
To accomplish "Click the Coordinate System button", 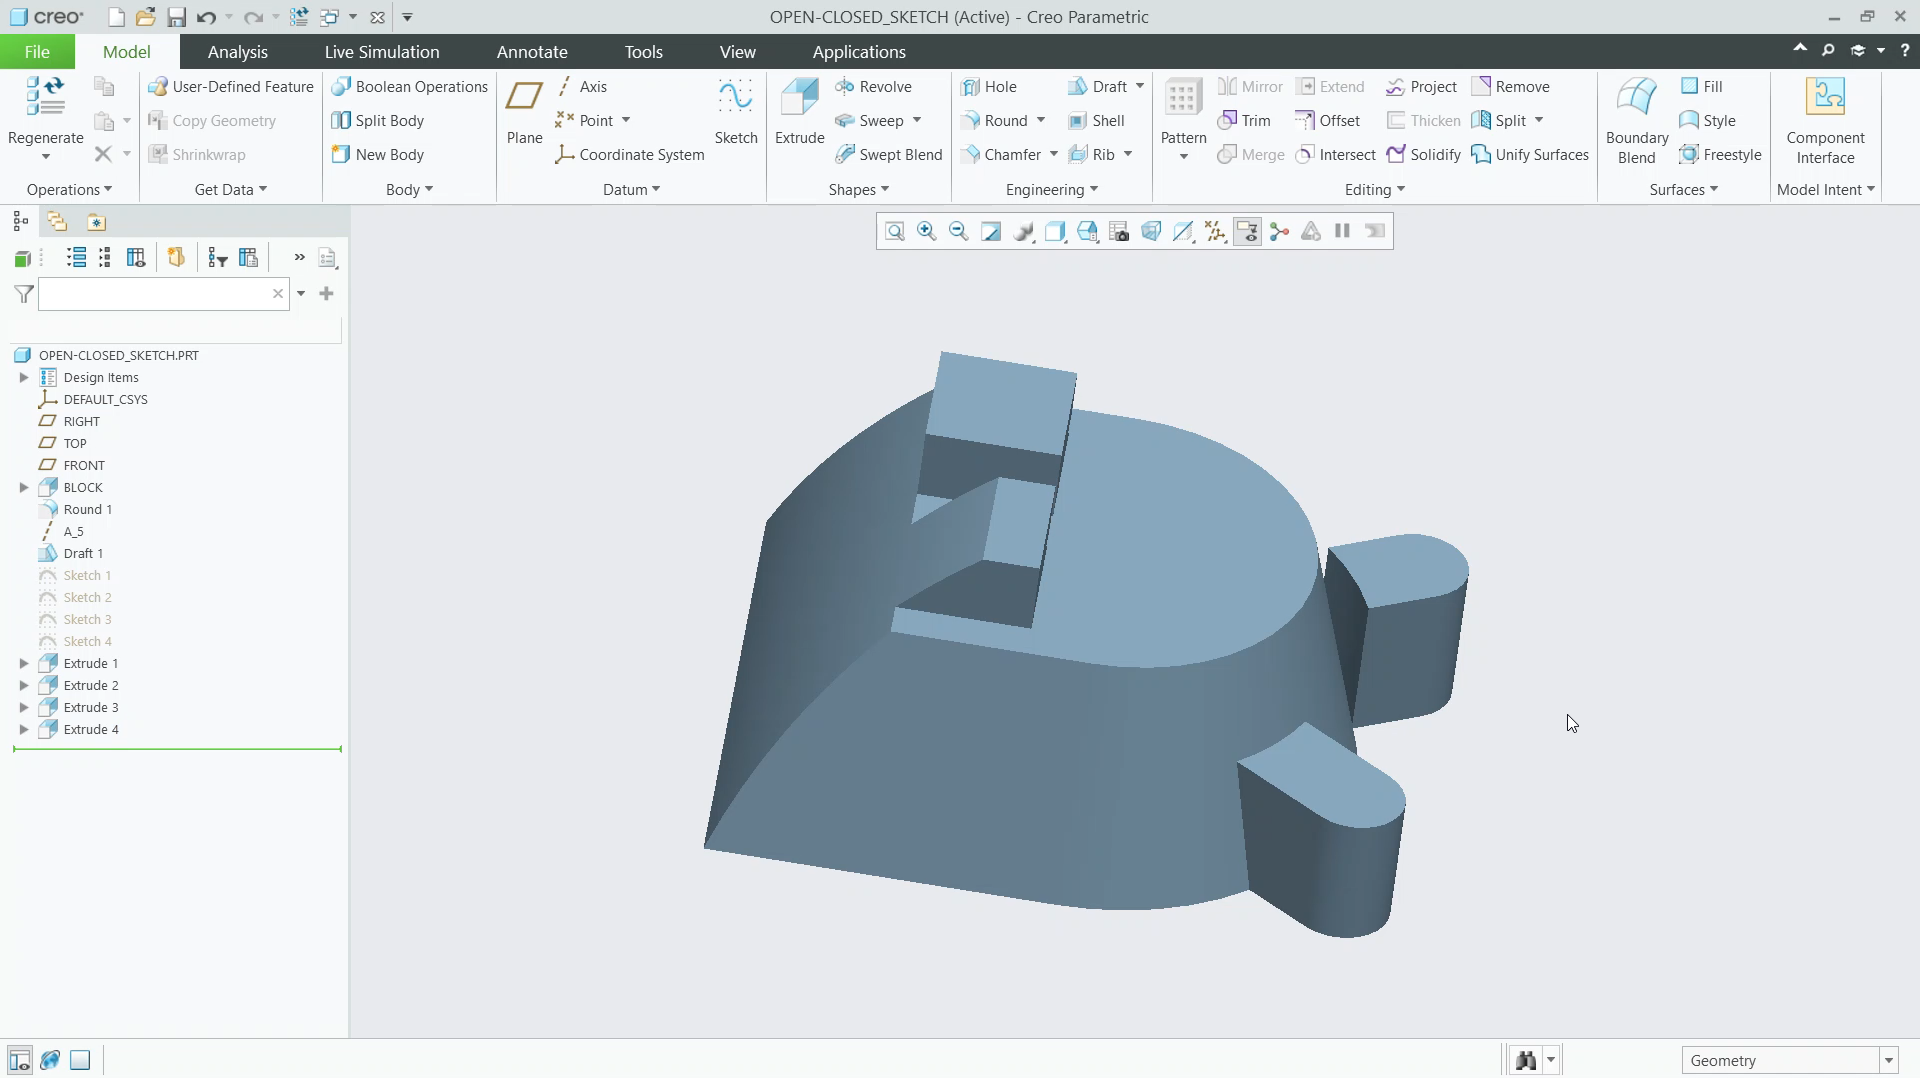I will (630, 155).
